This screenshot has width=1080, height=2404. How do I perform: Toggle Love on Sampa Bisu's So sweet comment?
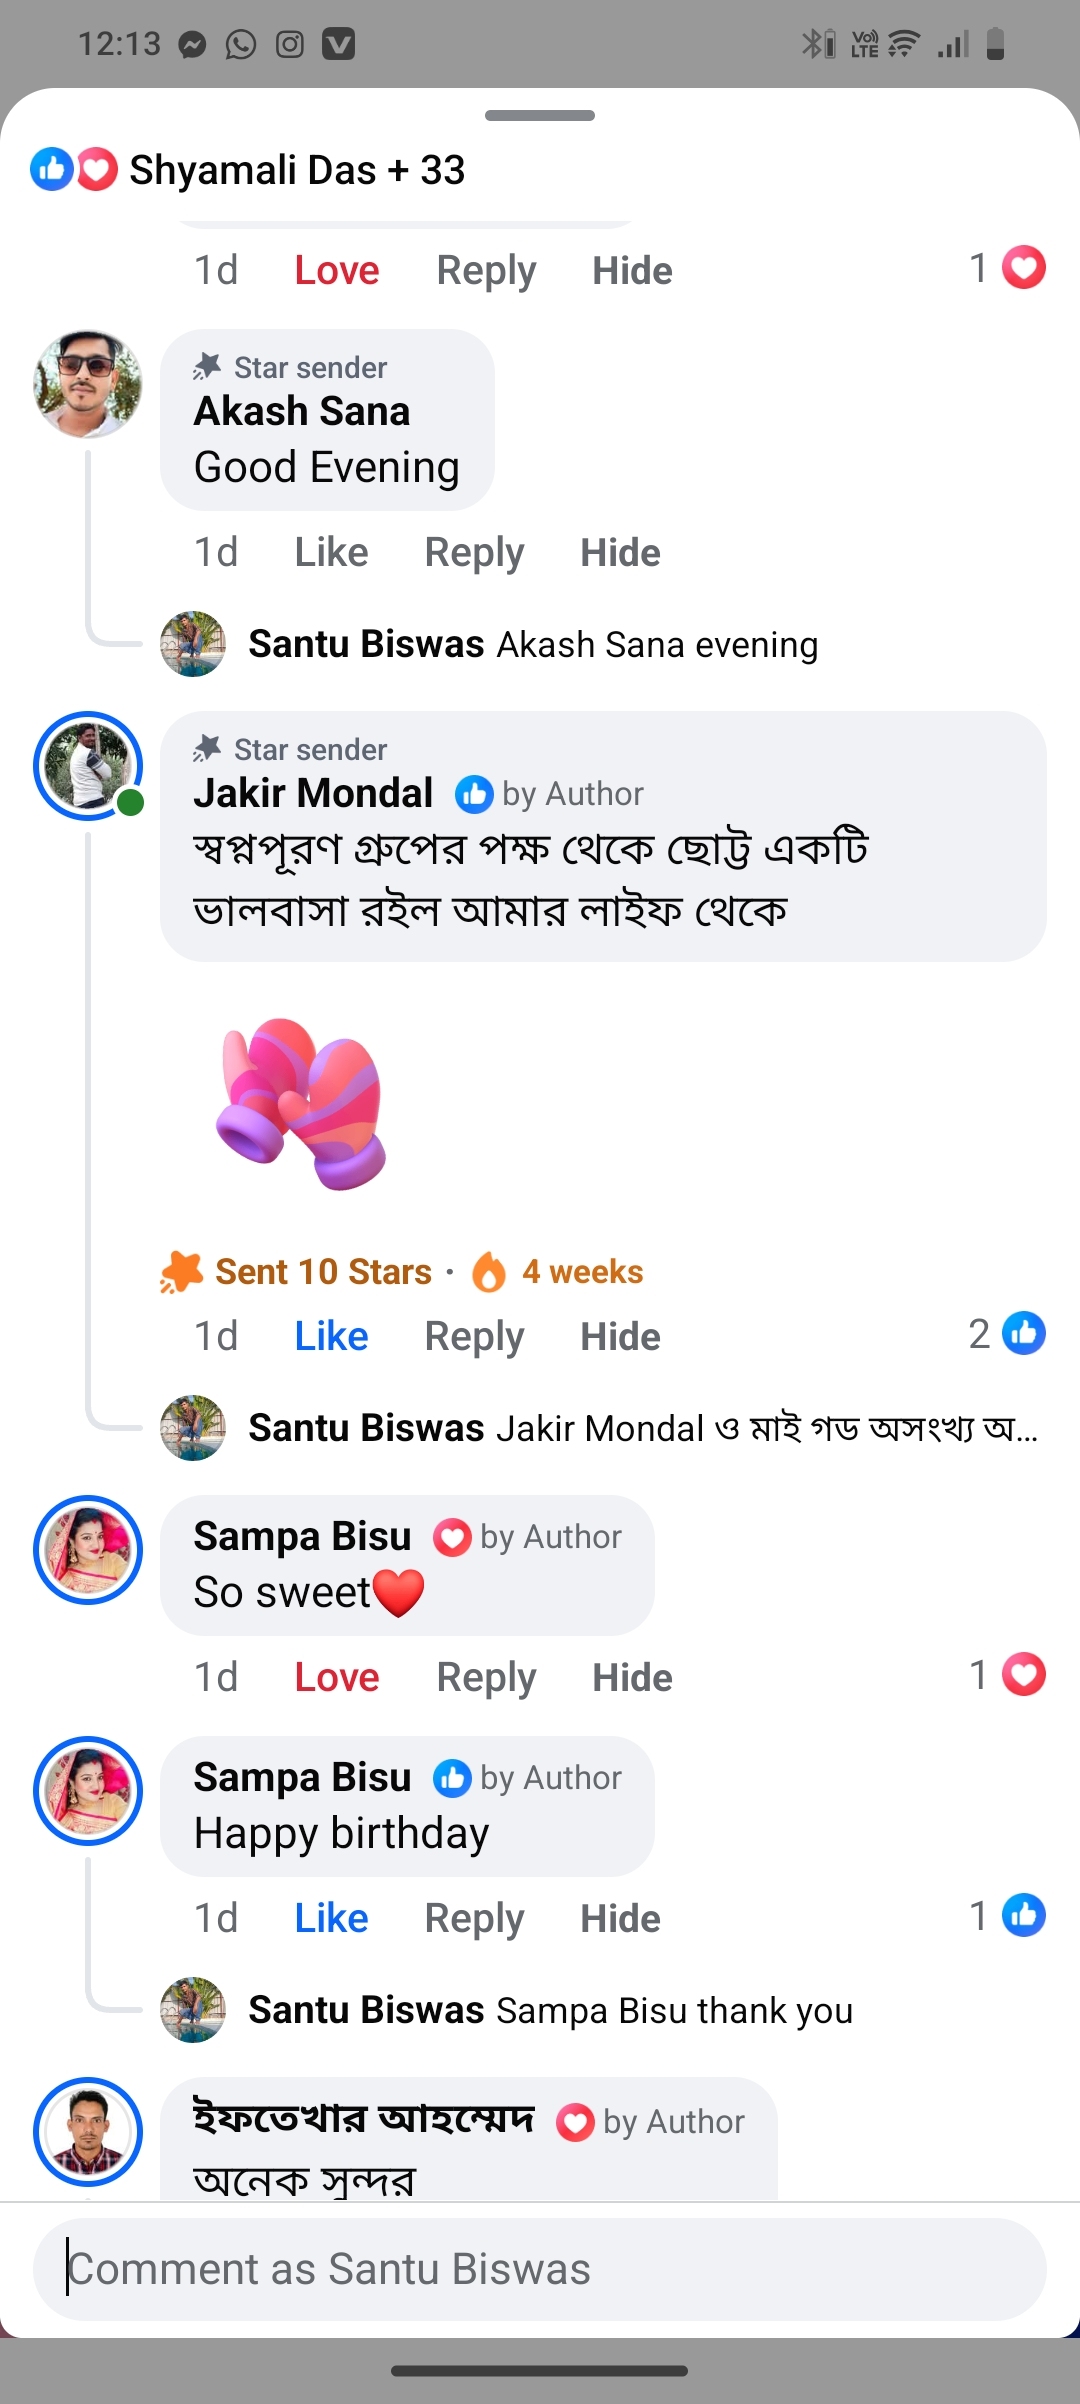tap(336, 1677)
